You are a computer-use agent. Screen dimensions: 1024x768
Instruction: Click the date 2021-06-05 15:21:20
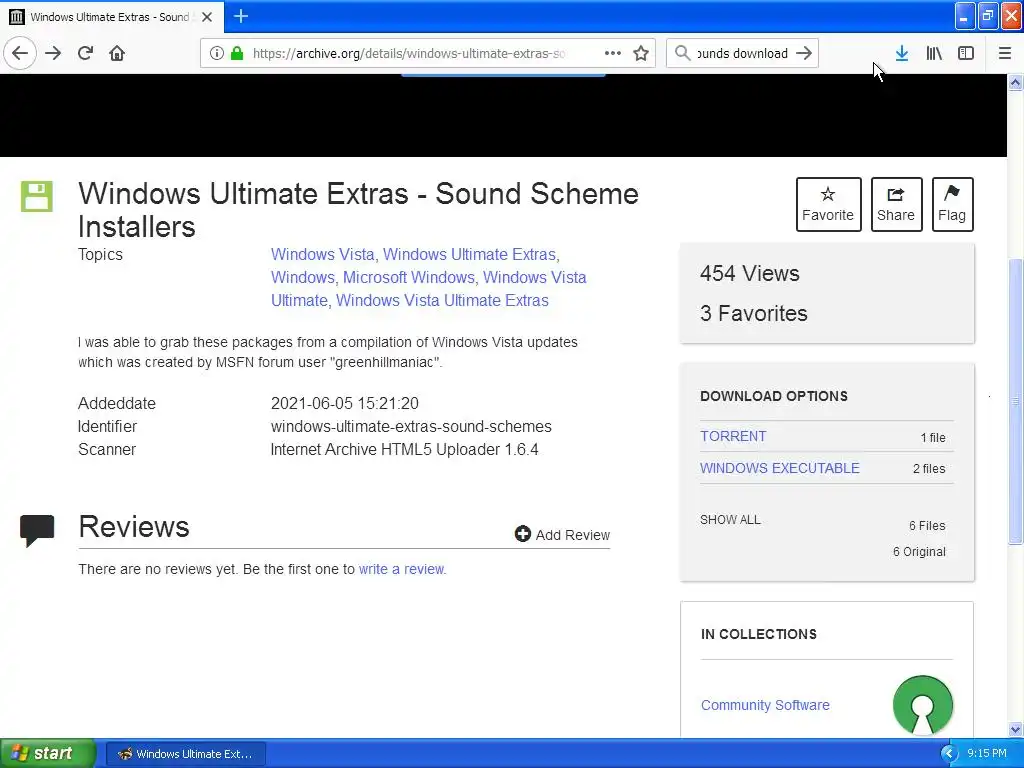tap(345, 404)
